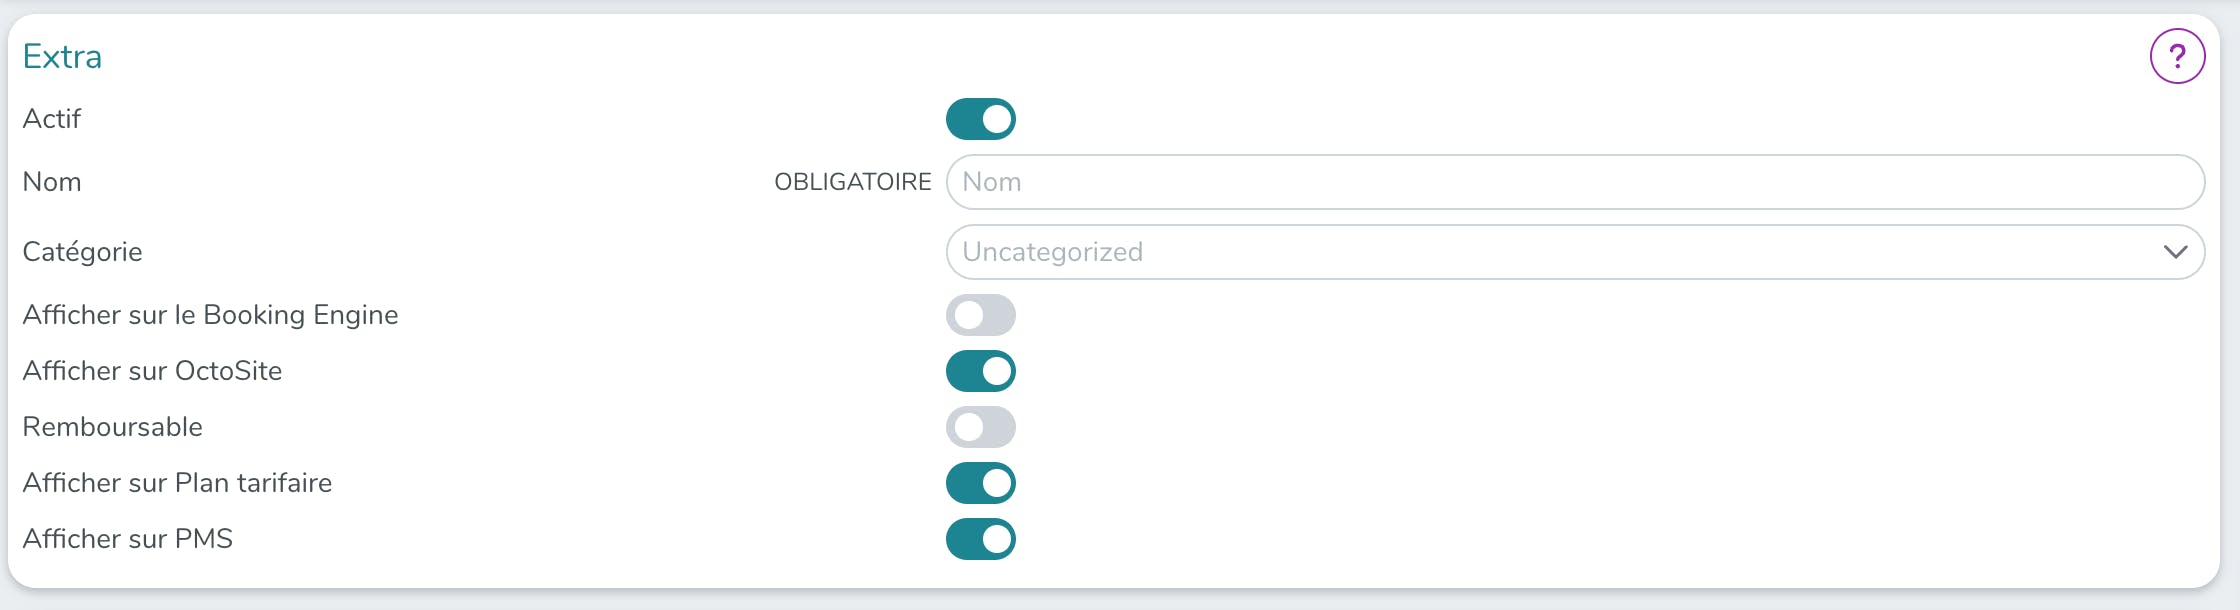Image resolution: width=2240 pixels, height=610 pixels.
Task: Disable the Afficher sur PMS toggle
Action: [x=980, y=539]
